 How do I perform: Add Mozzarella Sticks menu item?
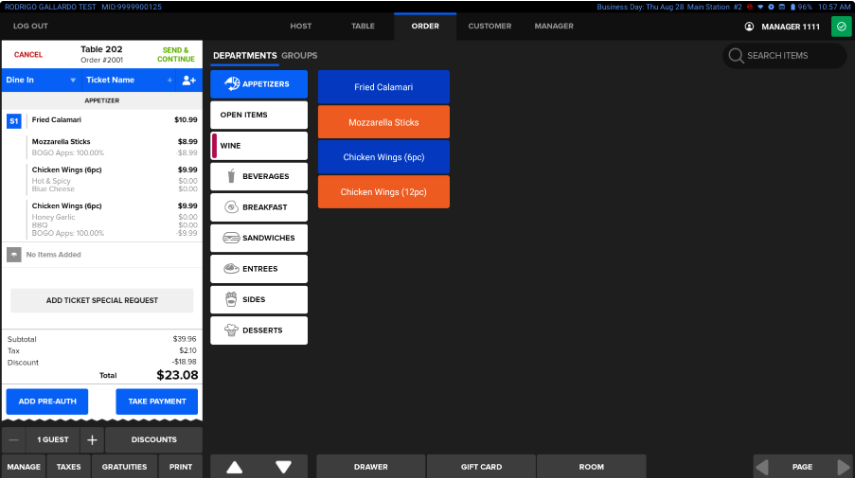[384, 122]
